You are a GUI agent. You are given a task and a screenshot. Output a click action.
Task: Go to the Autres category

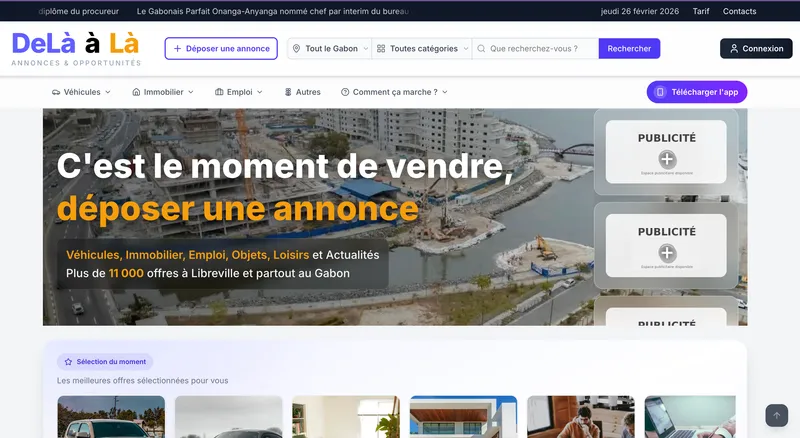tap(303, 92)
